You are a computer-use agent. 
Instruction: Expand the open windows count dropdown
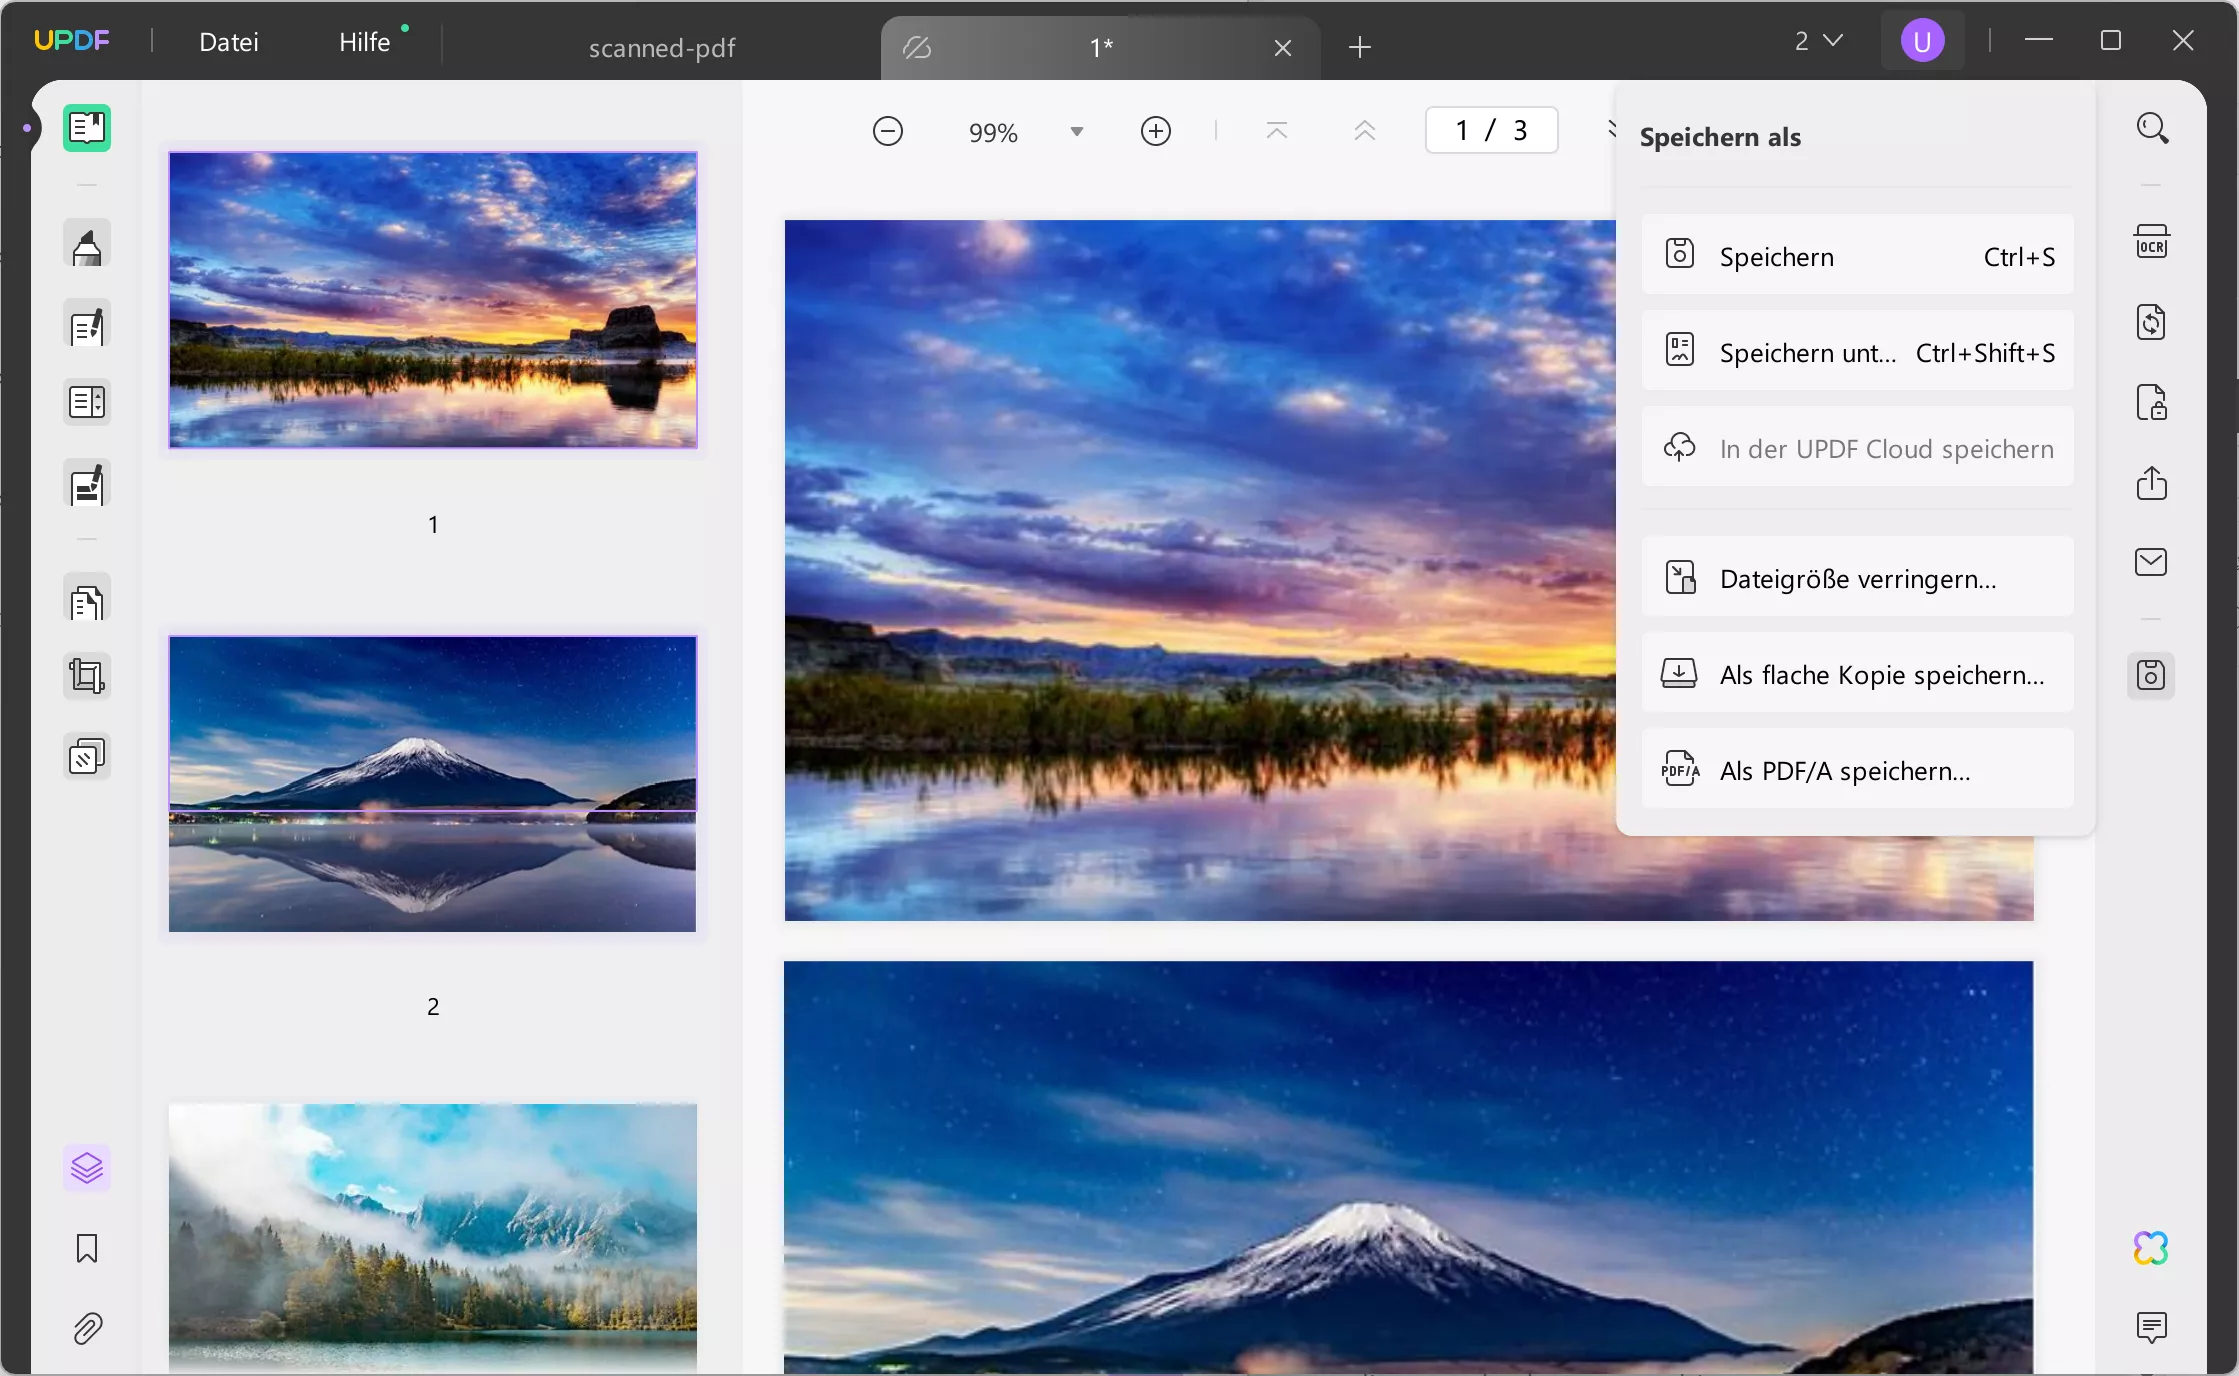[x=1818, y=41]
